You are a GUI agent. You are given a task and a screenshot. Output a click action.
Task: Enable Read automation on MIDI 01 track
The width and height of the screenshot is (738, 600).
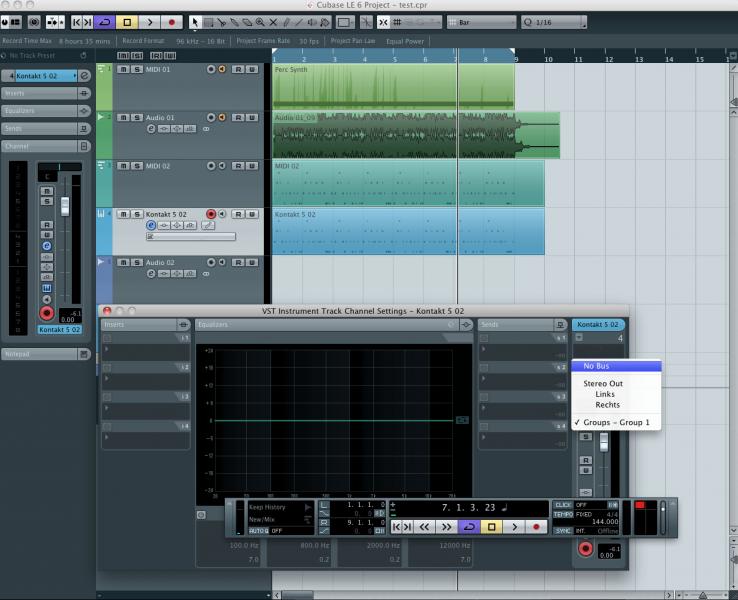point(238,69)
